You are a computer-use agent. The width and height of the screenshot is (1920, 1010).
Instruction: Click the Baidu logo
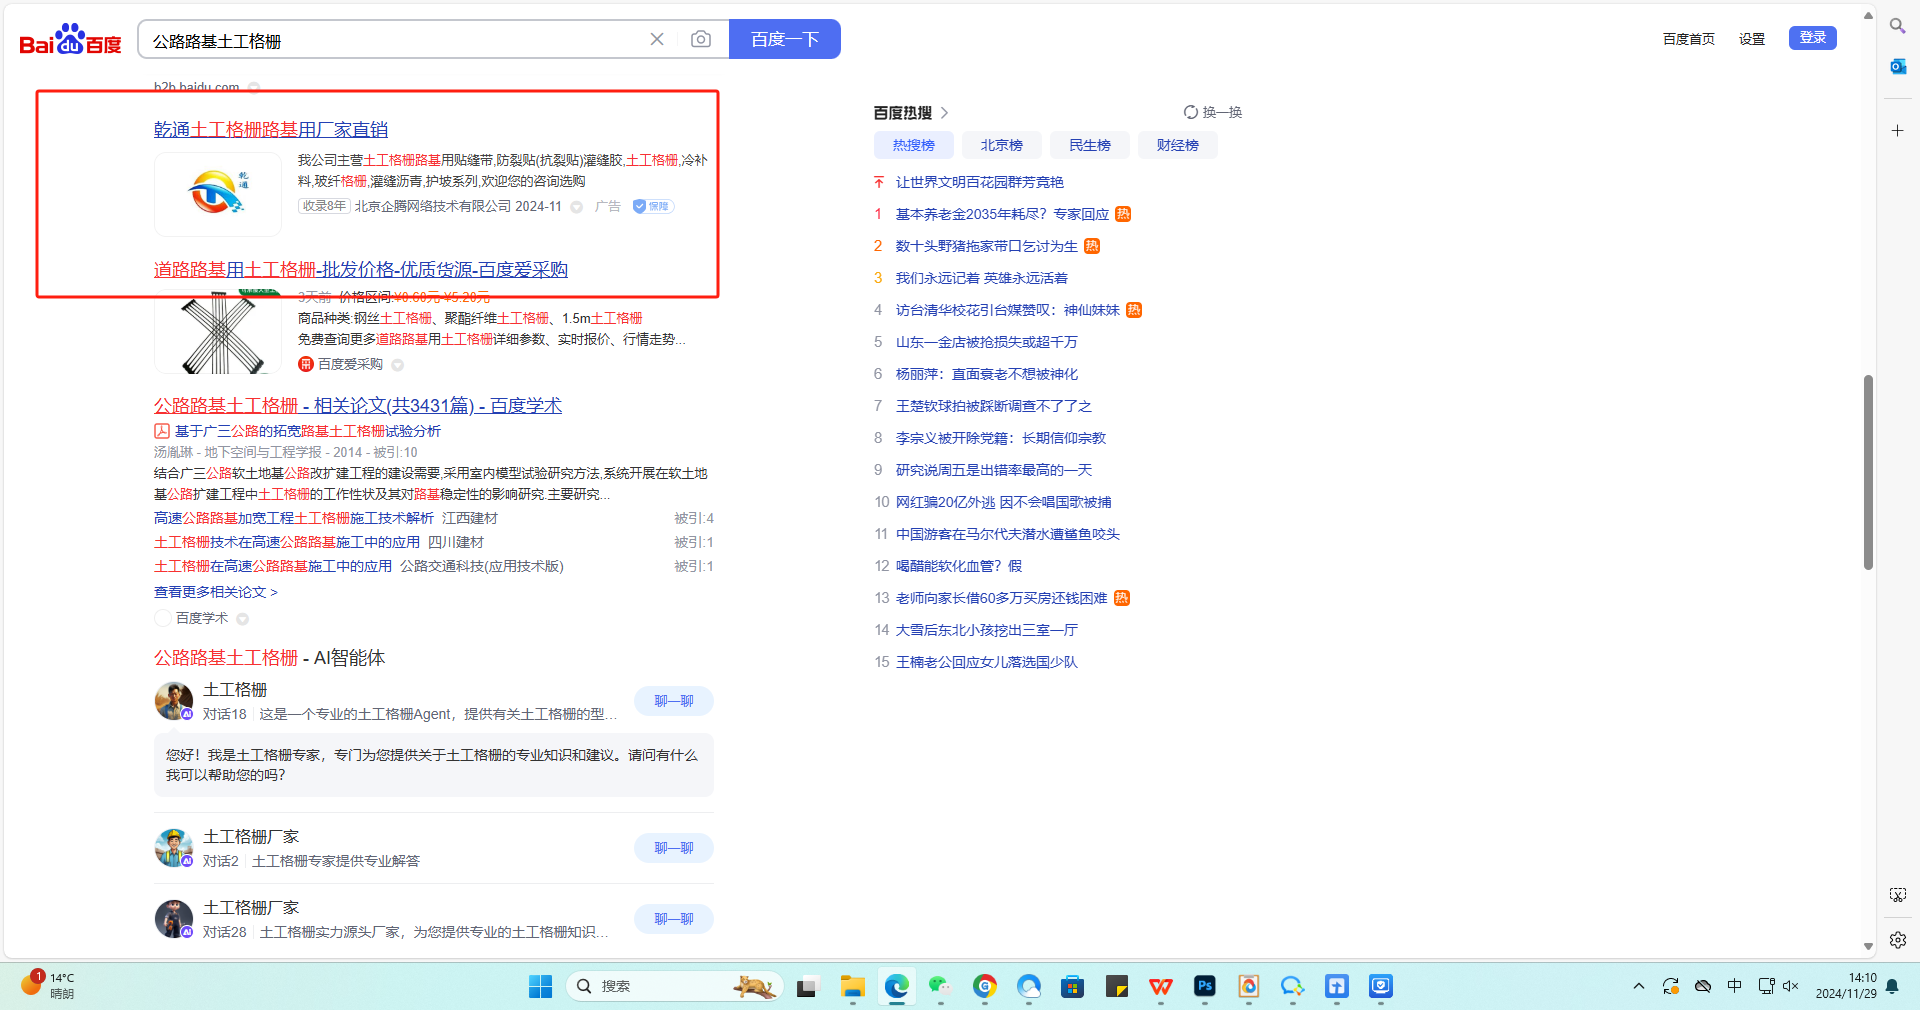point(70,40)
